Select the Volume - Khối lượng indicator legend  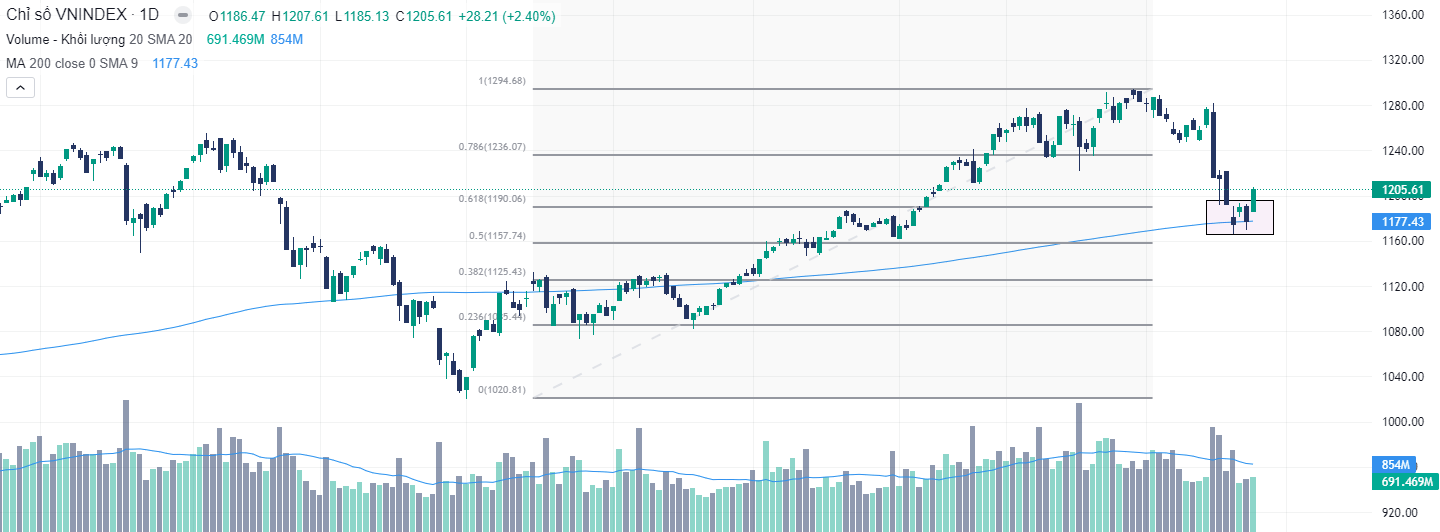(98, 39)
